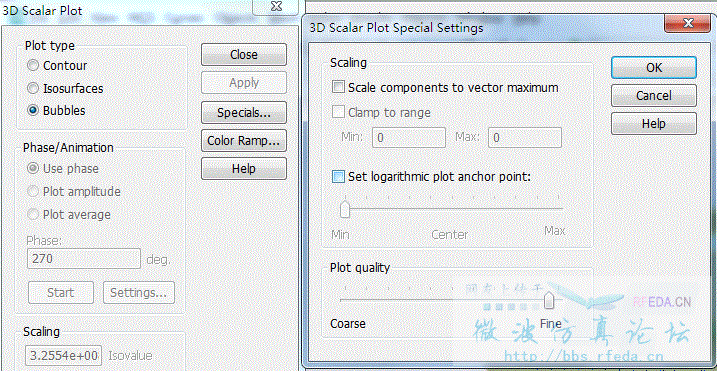Viewport: 717px width, 371px height.
Task: Cancel the Special Settings dialog
Action: click(654, 96)
